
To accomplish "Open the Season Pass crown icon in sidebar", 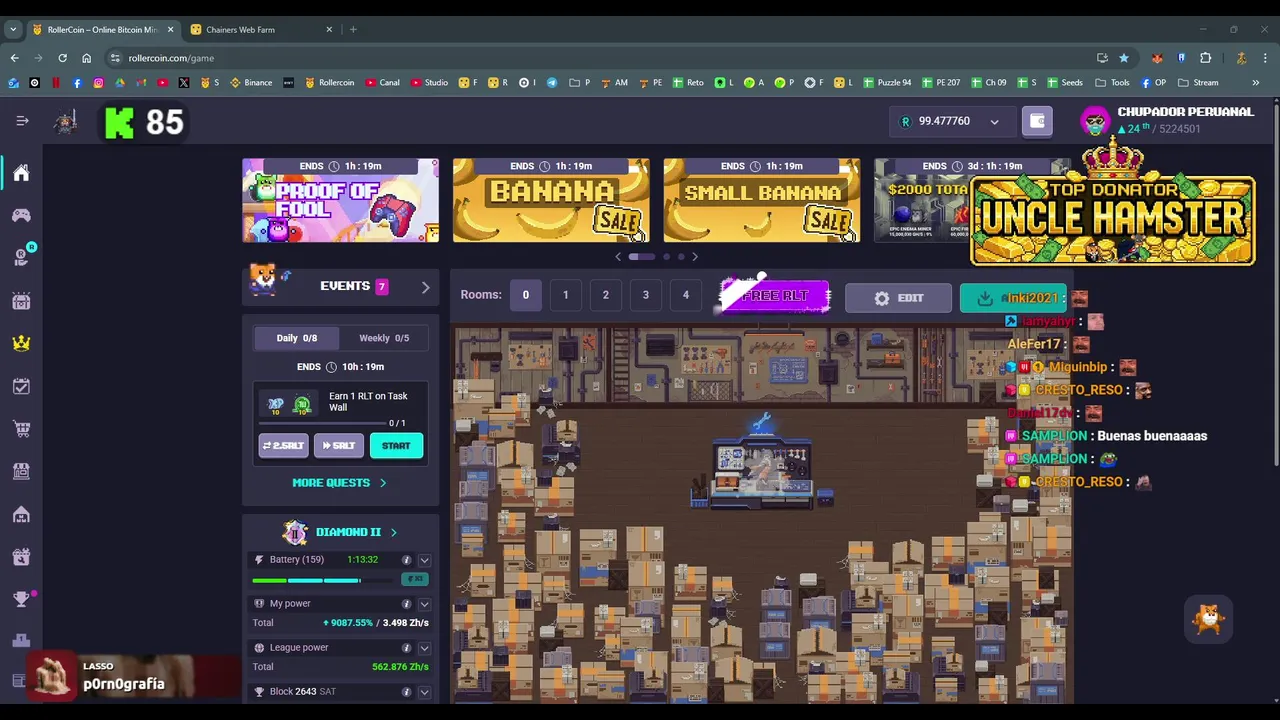I will 21,343.
